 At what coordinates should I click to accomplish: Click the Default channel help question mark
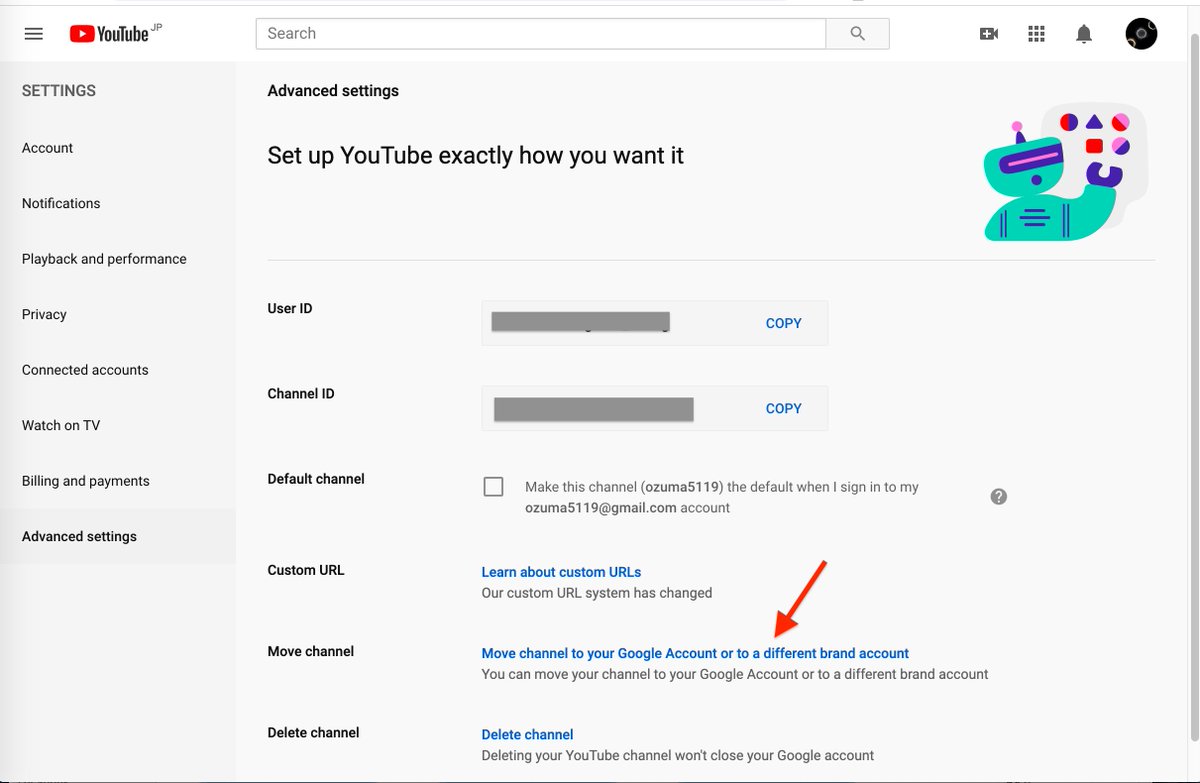point(998,496)
